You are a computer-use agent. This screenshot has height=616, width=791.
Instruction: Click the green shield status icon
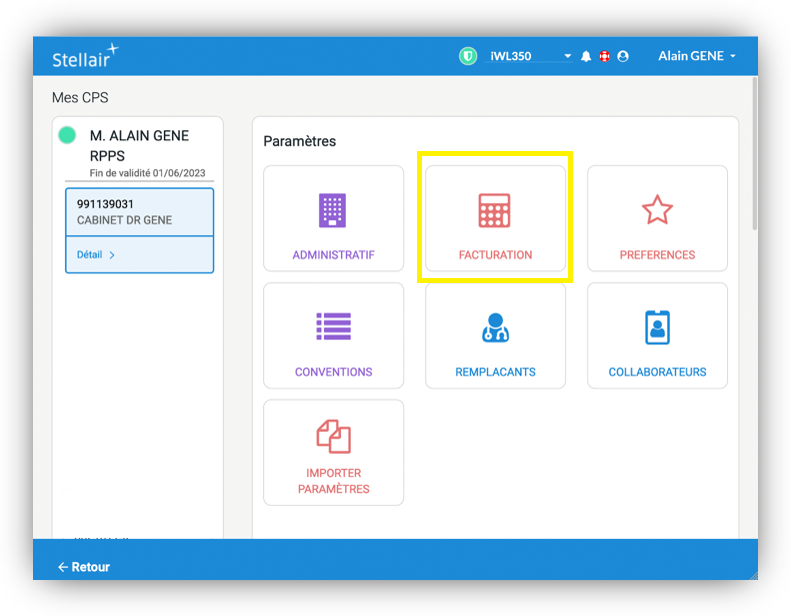pos(468,56)
